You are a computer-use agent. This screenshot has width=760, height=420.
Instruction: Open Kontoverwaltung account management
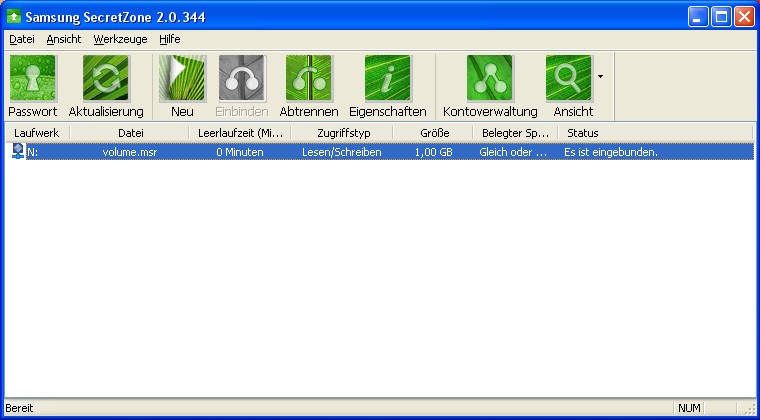pos(490,78)
